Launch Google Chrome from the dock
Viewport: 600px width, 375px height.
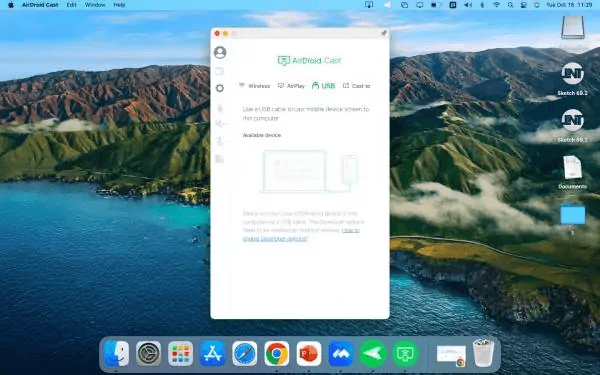(276, 354)
